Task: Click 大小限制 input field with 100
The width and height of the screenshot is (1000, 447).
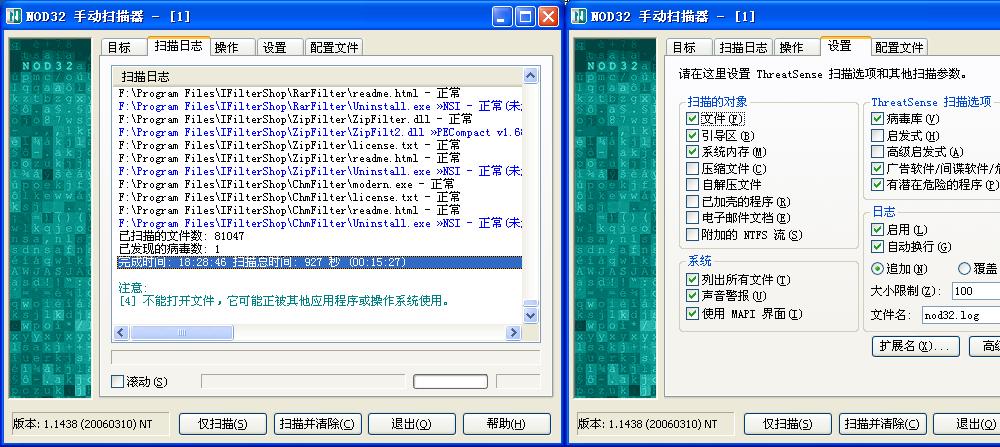Action: pyautogui.click(x=976, y=291)
